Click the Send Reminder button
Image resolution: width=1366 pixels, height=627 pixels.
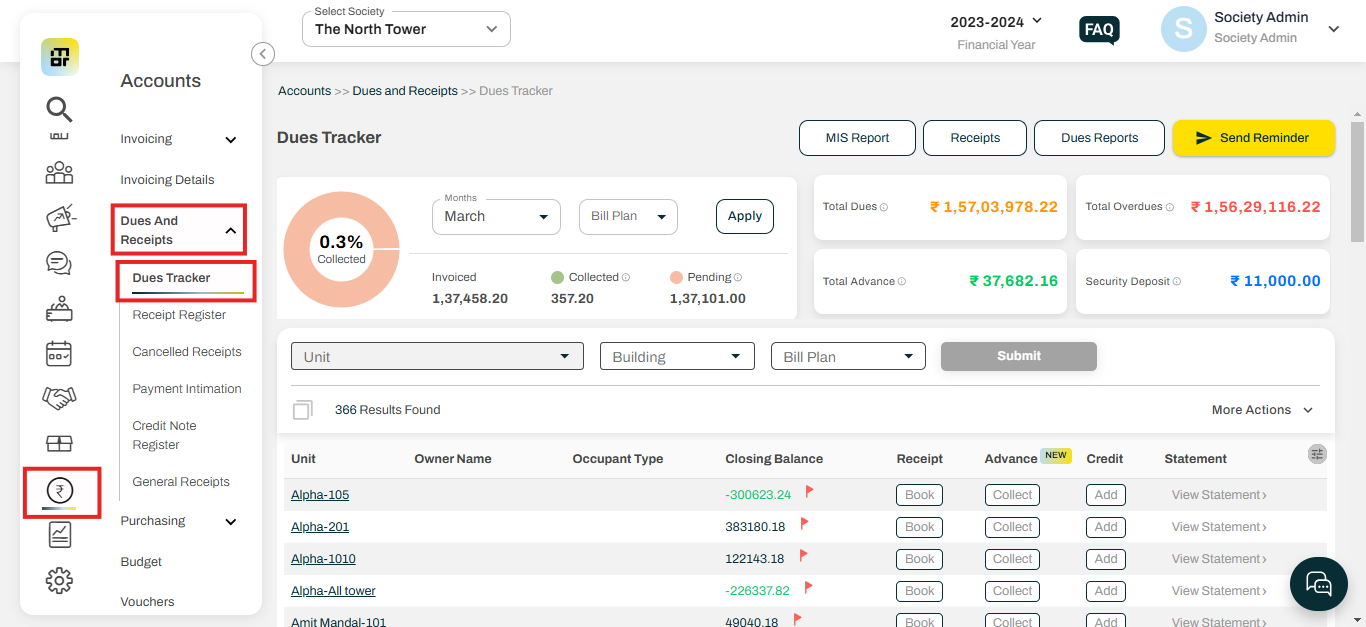tap(1253, 138)
